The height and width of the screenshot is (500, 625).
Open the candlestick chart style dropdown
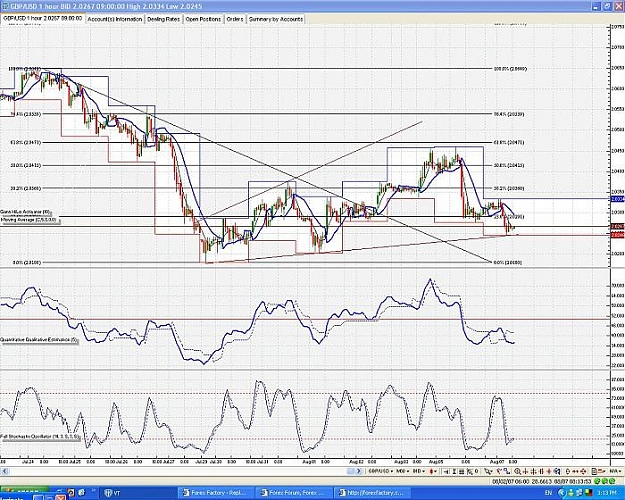click(x=433, y=471)
